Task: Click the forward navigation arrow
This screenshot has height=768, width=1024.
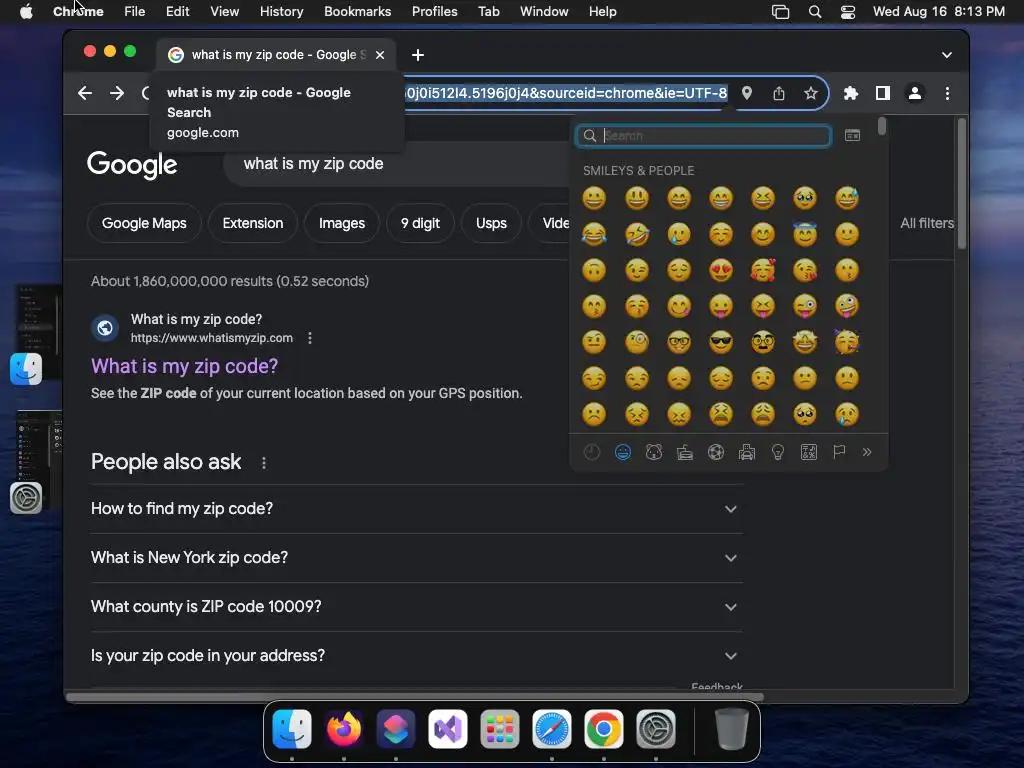Action: tap(117, 93)
